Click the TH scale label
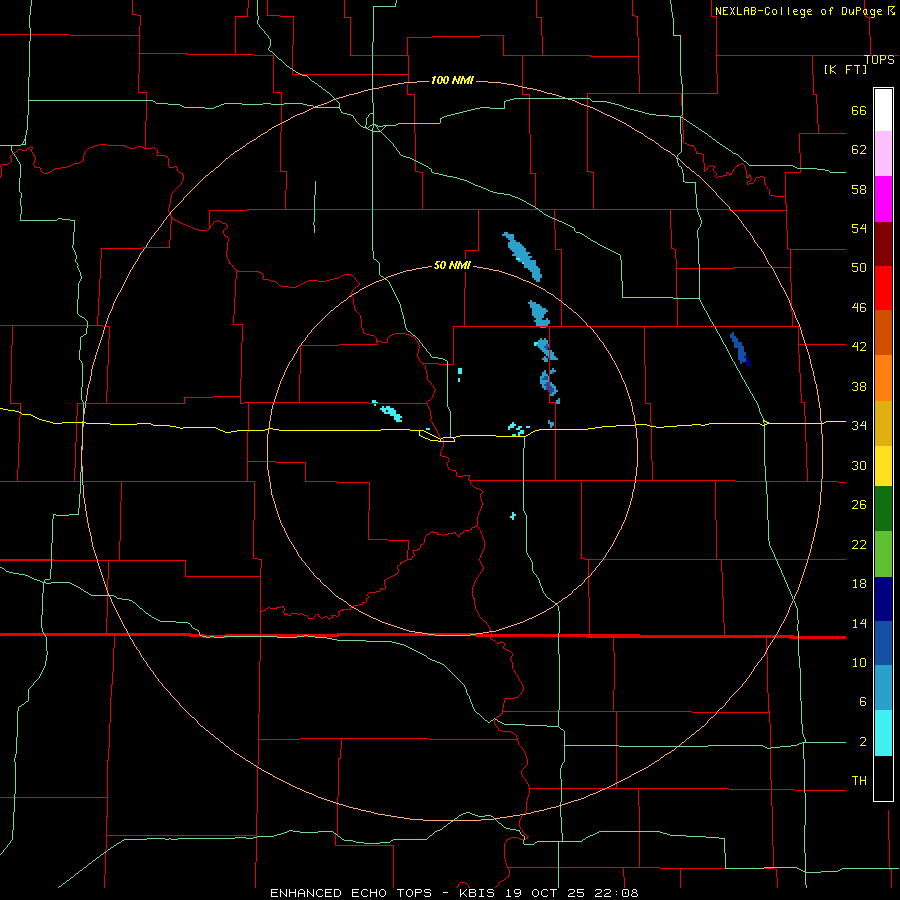 859,781
